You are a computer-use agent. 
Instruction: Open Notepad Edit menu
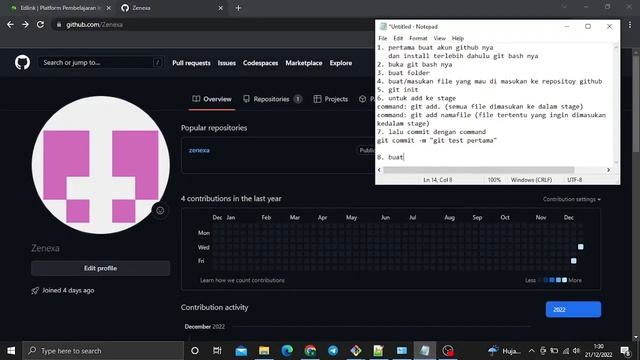pos(398,38)
